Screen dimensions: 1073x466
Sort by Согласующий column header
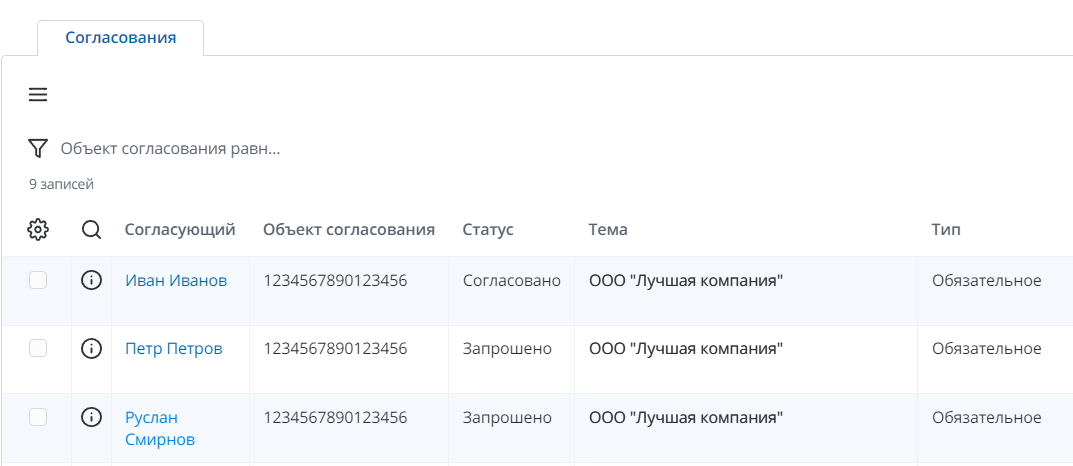(180, 230)
